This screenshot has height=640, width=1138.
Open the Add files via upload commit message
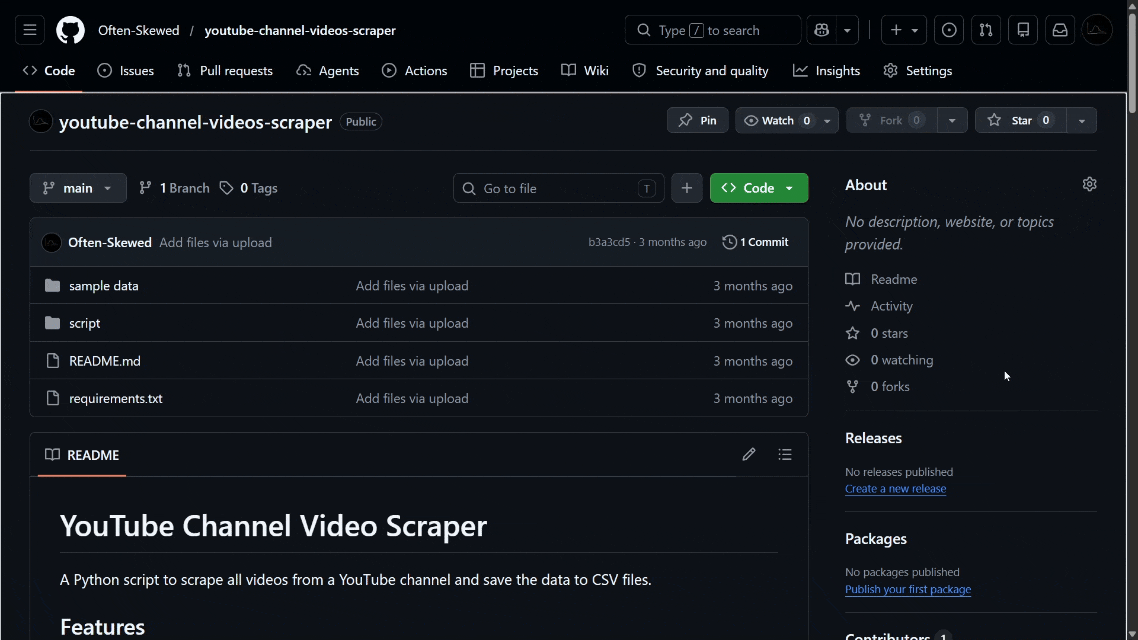tap(216, 242)
